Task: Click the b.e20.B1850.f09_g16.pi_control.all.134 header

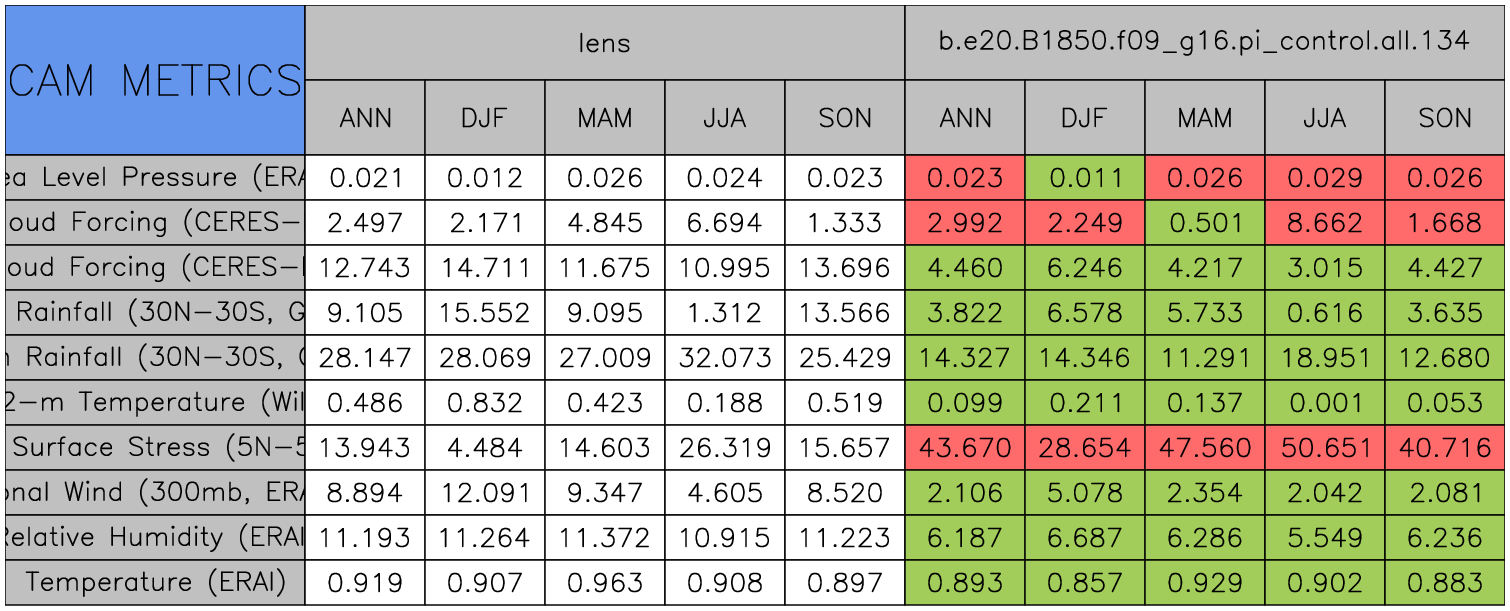Action: point(1204,42)
